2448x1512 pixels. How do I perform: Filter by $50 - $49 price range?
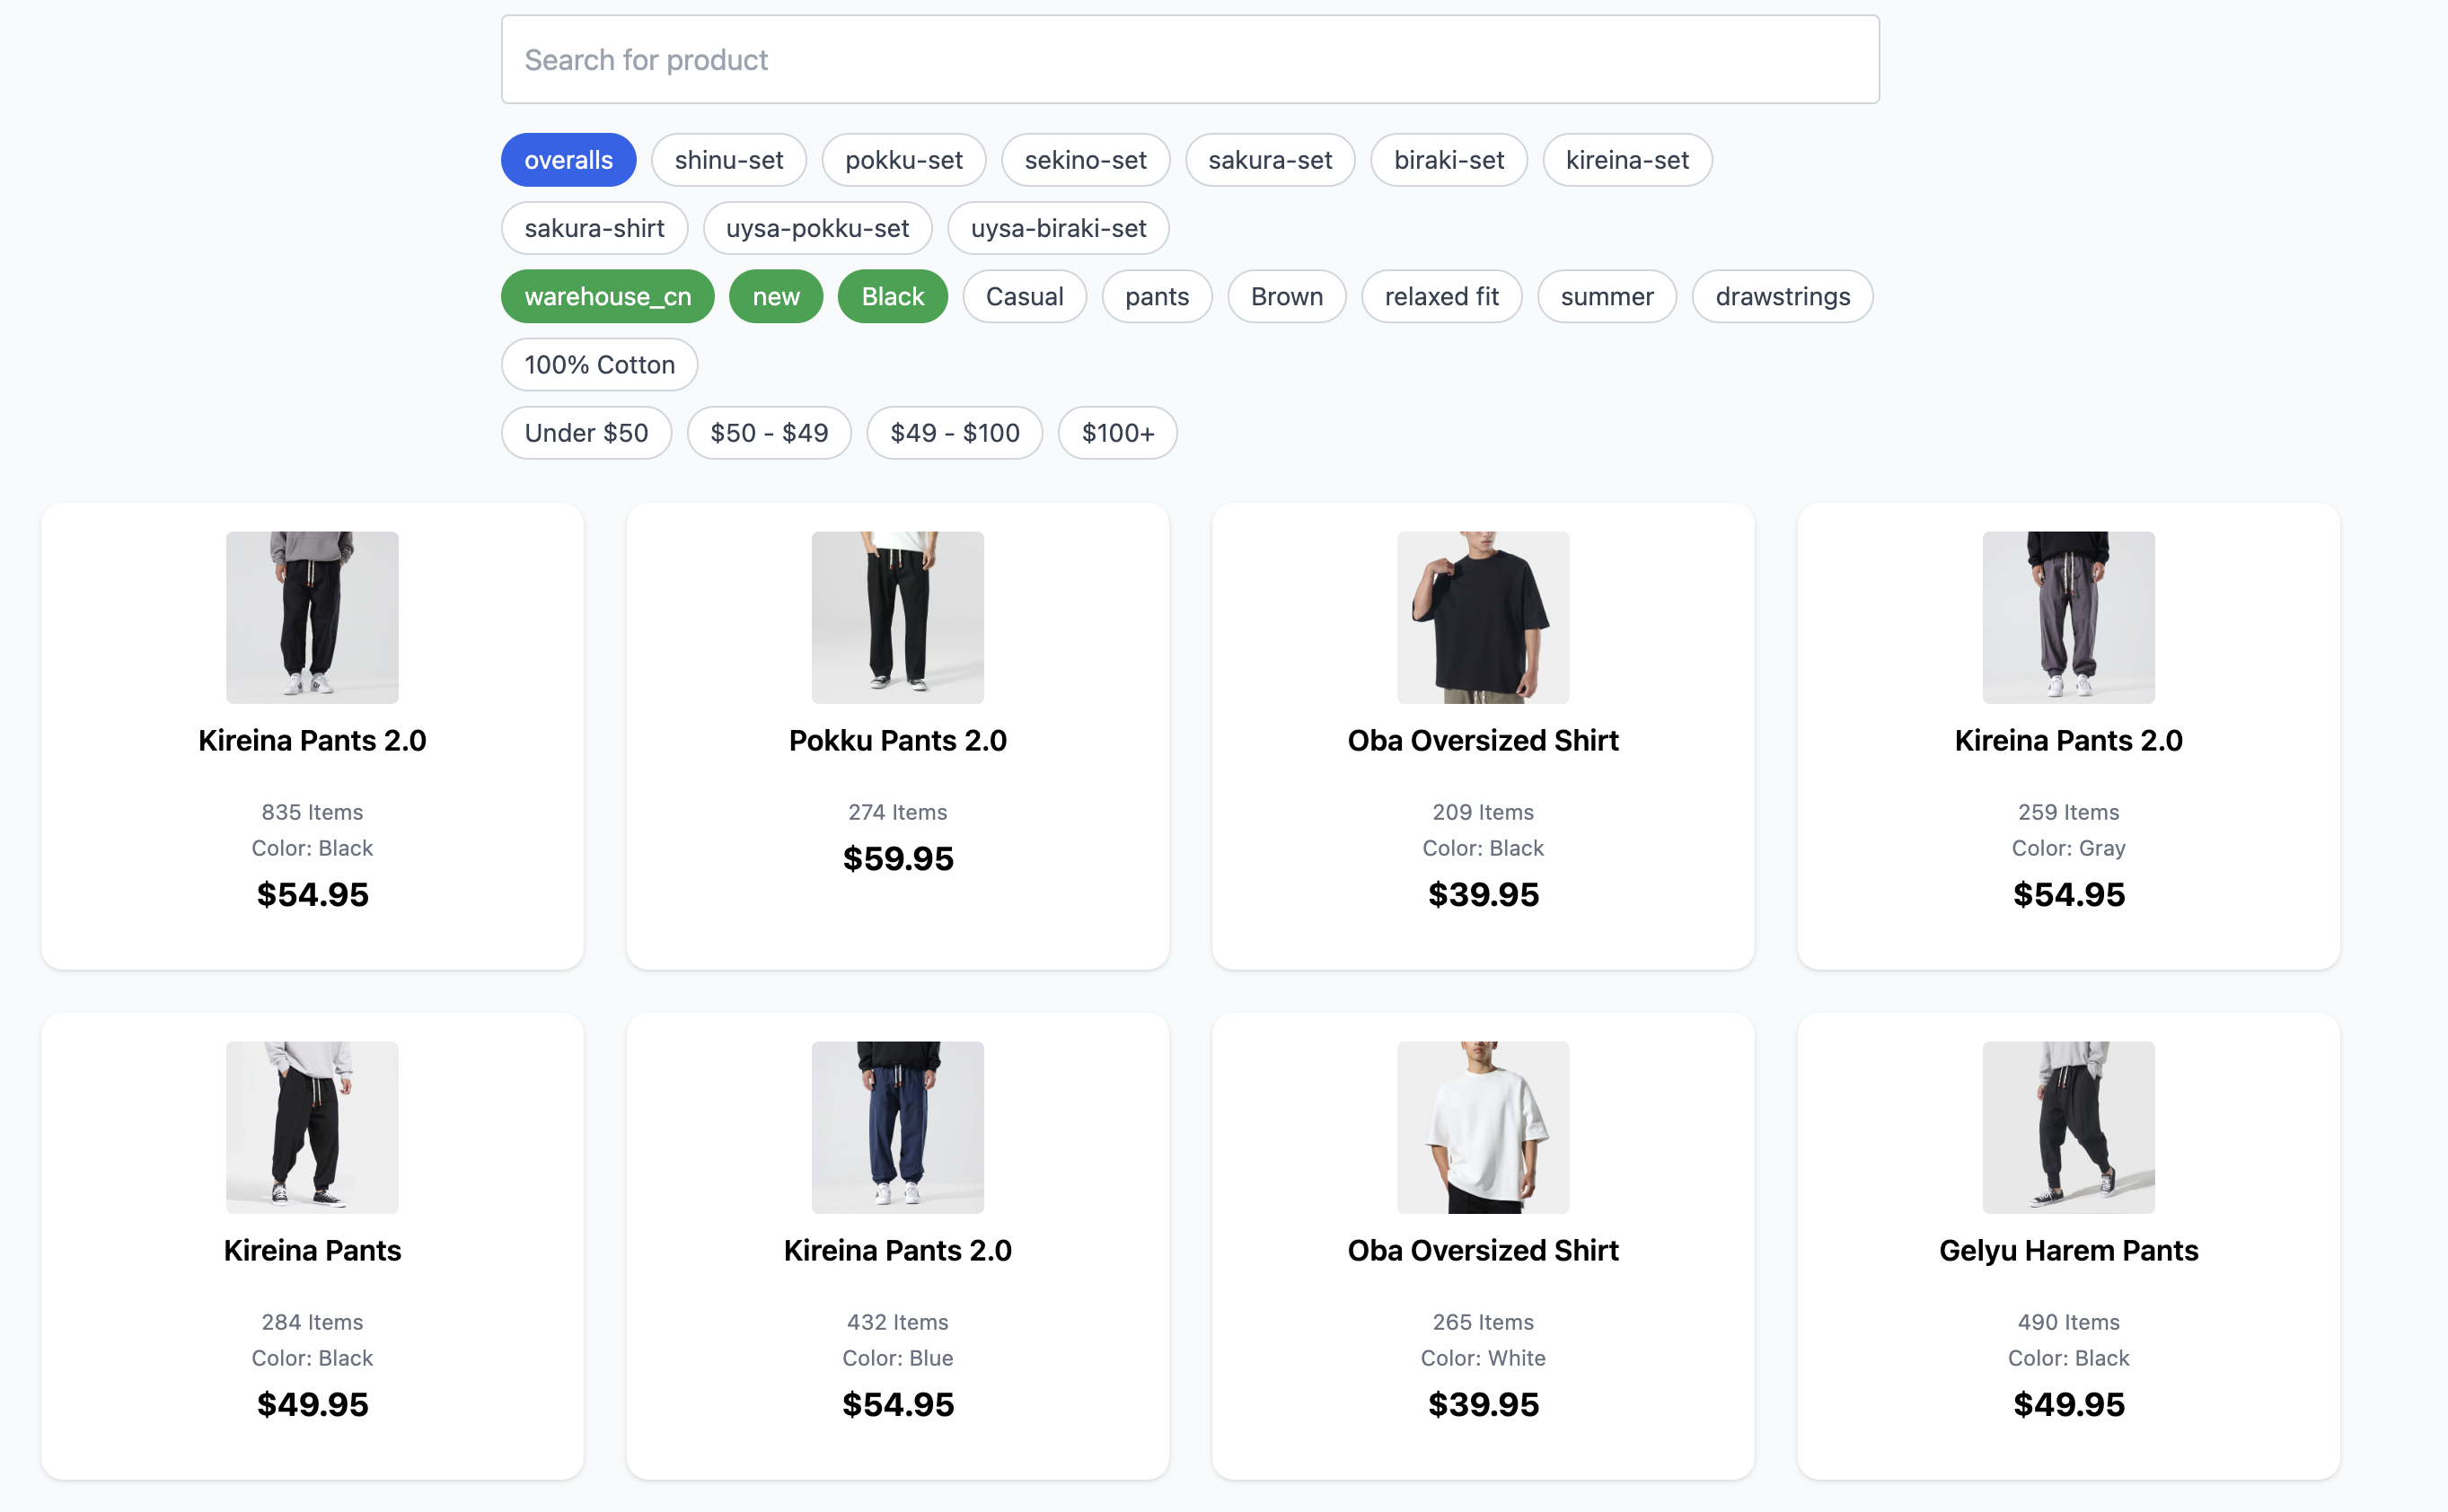coord(769,432)
